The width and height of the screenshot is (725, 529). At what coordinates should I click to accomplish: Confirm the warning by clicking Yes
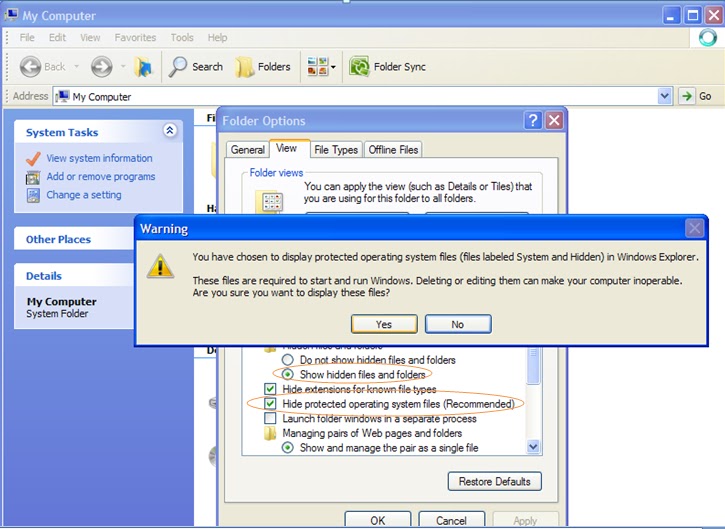(x=384, y=324)
